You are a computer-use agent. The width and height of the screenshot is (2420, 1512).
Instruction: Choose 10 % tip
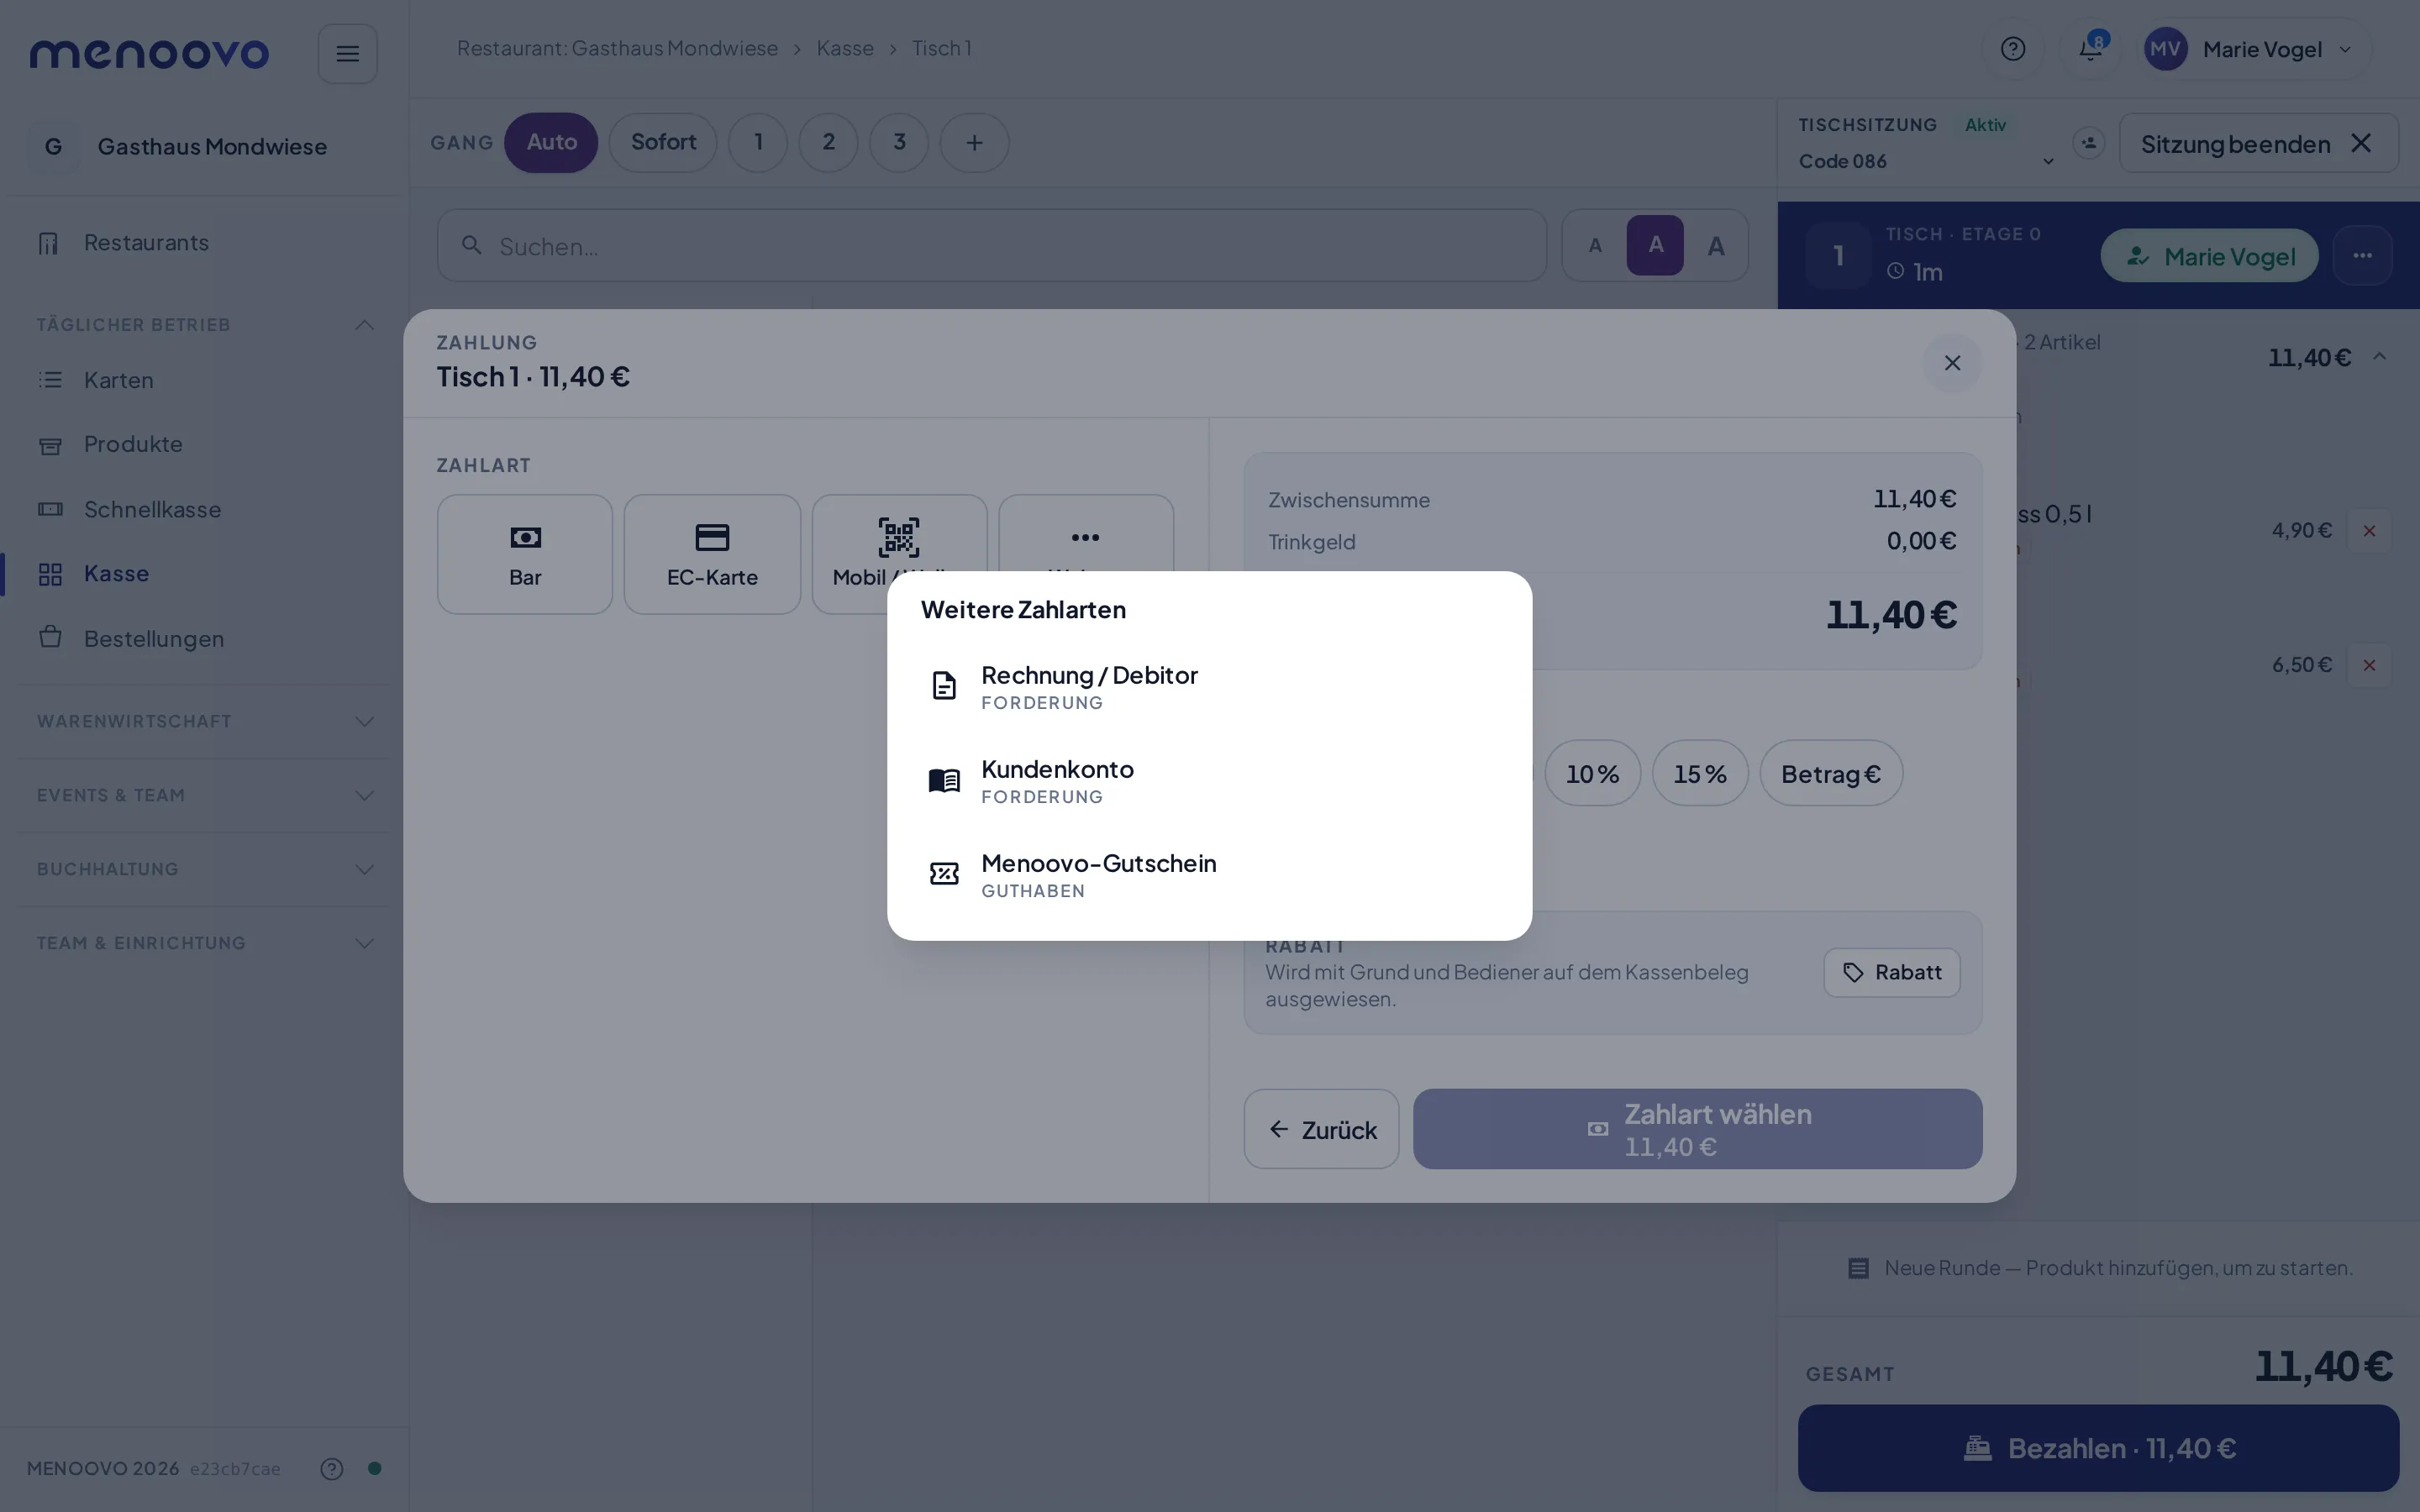pos(1592,773)
